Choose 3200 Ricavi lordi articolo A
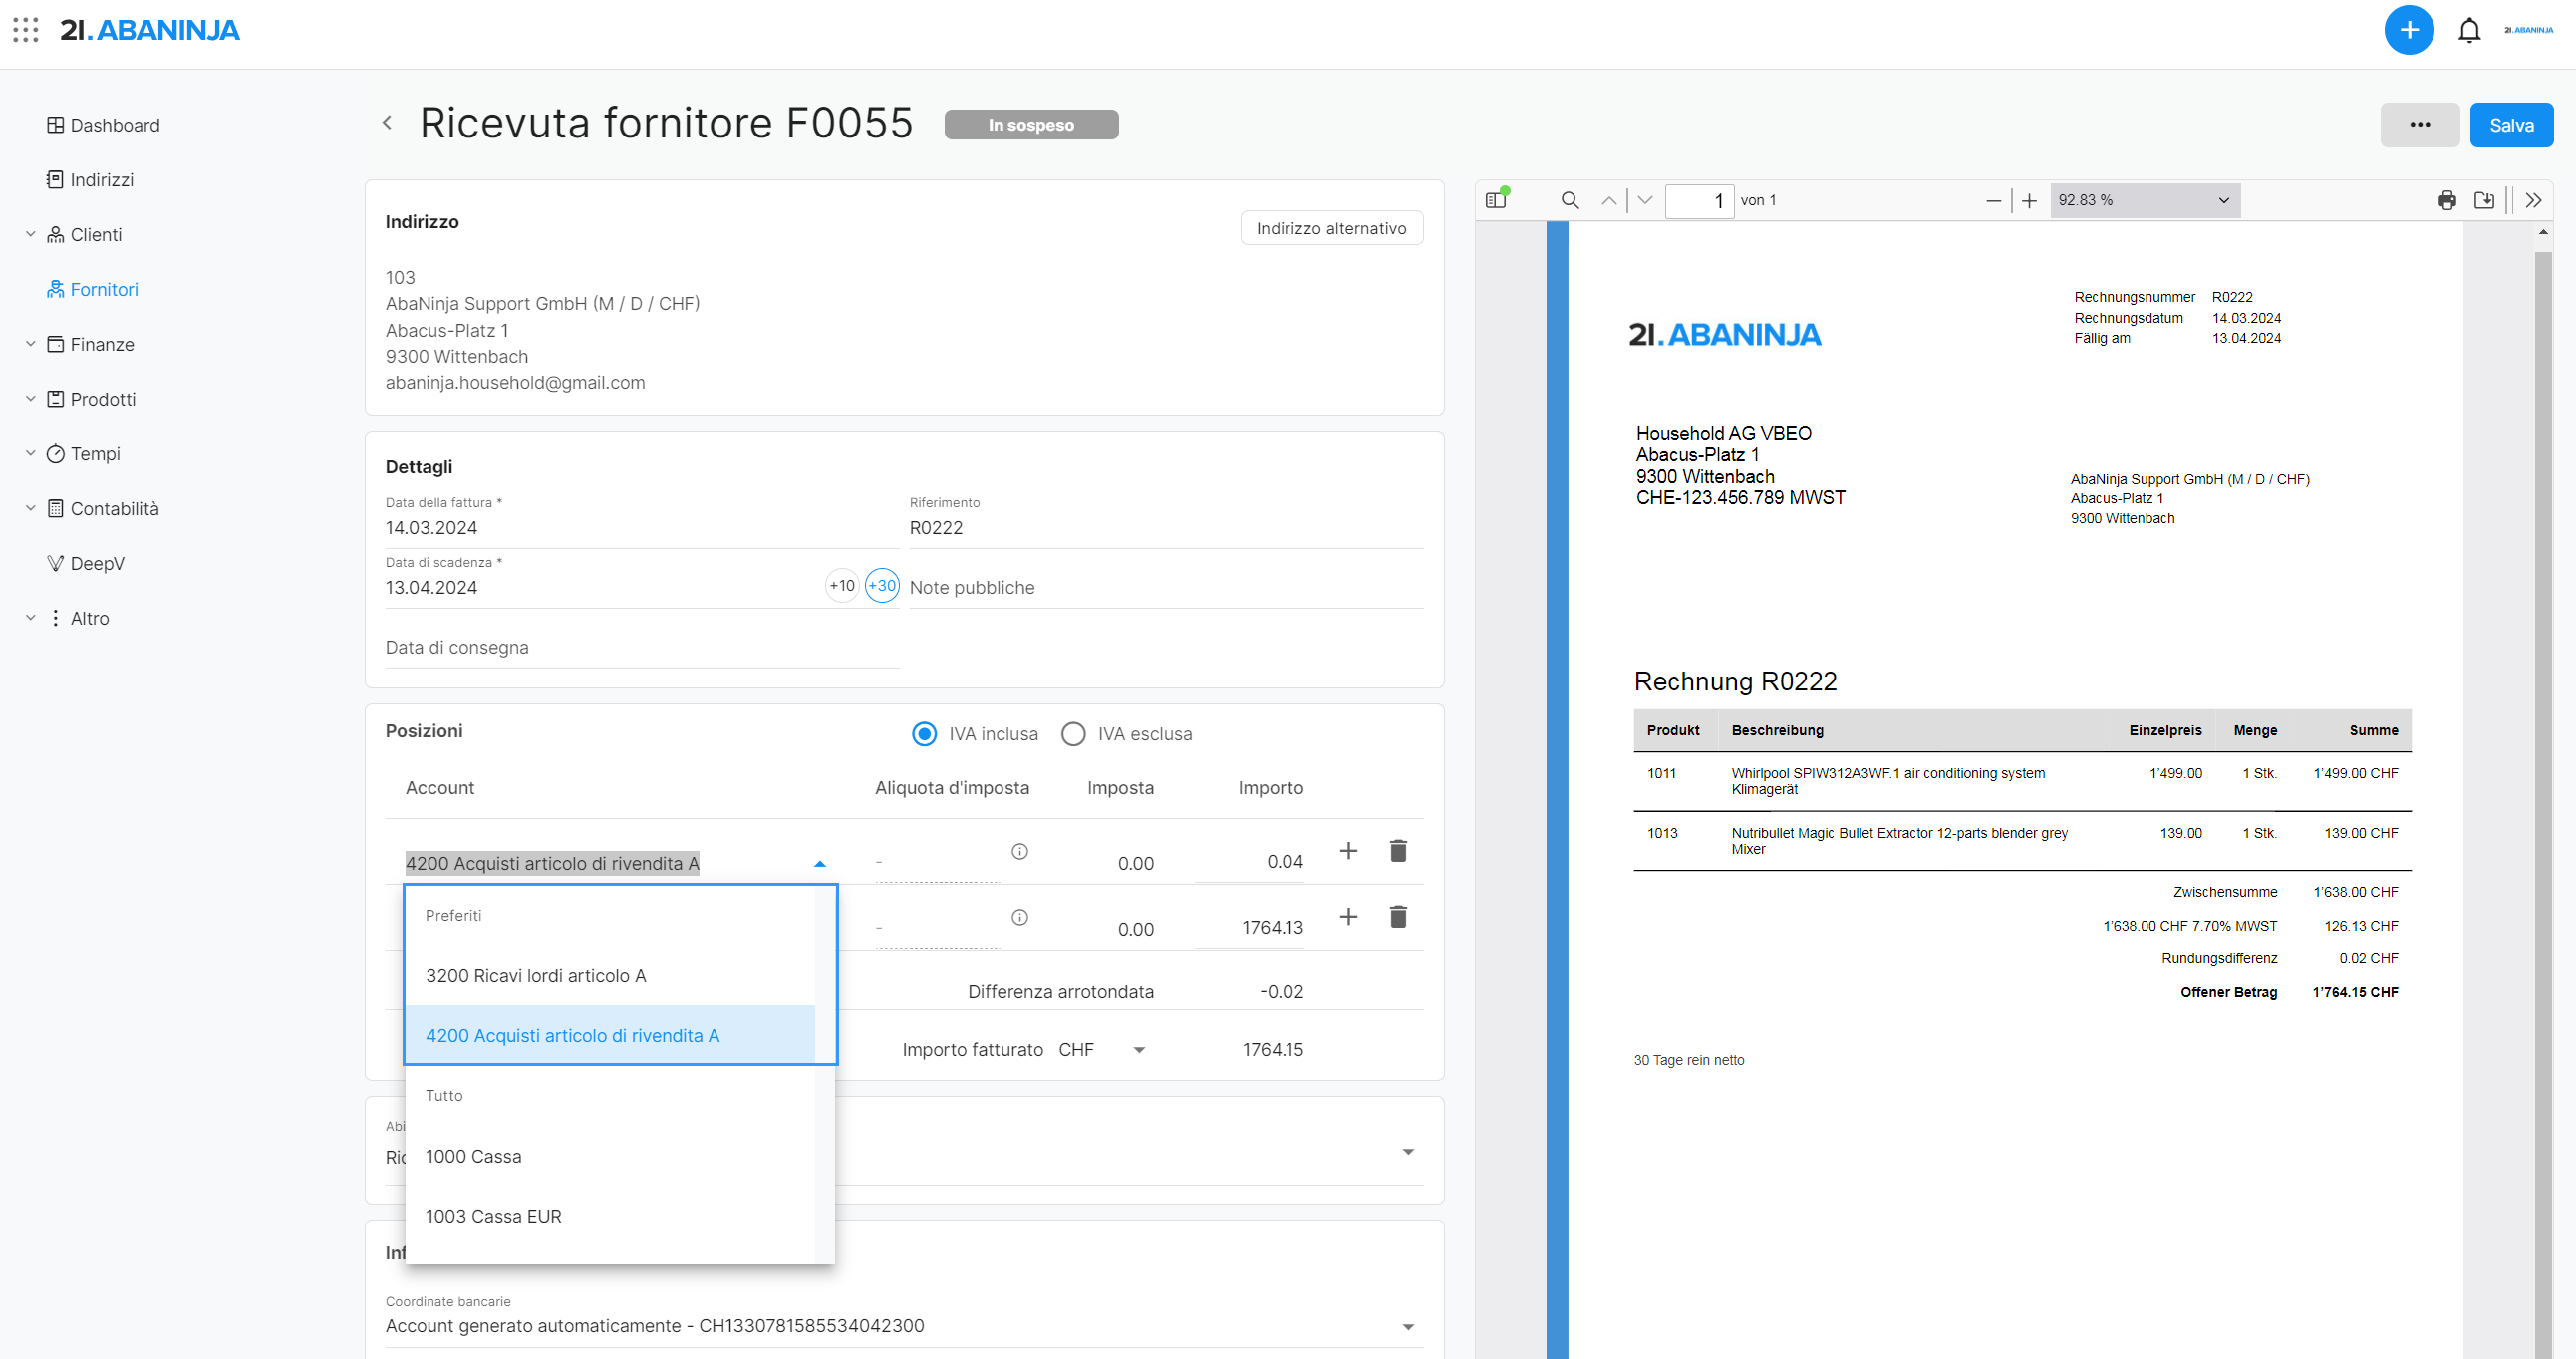Screen dimensions: 2576x1359 pos(535,975)
